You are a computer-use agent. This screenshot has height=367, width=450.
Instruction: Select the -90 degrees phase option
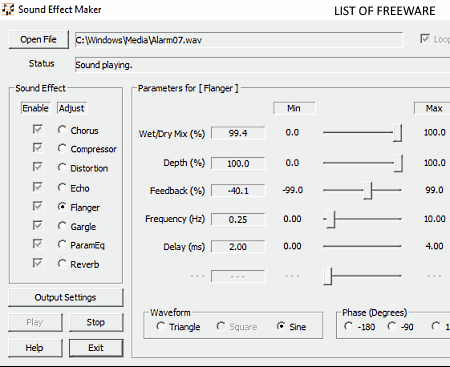click(392, 326)
